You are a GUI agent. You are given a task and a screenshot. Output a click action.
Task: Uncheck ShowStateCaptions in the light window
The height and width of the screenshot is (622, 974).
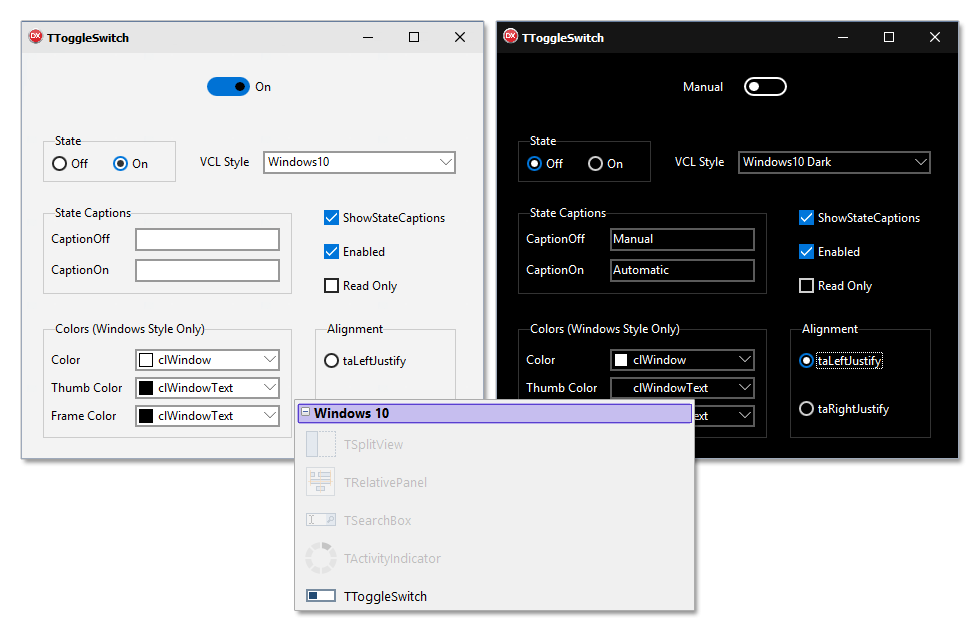[x=331, y=217]
